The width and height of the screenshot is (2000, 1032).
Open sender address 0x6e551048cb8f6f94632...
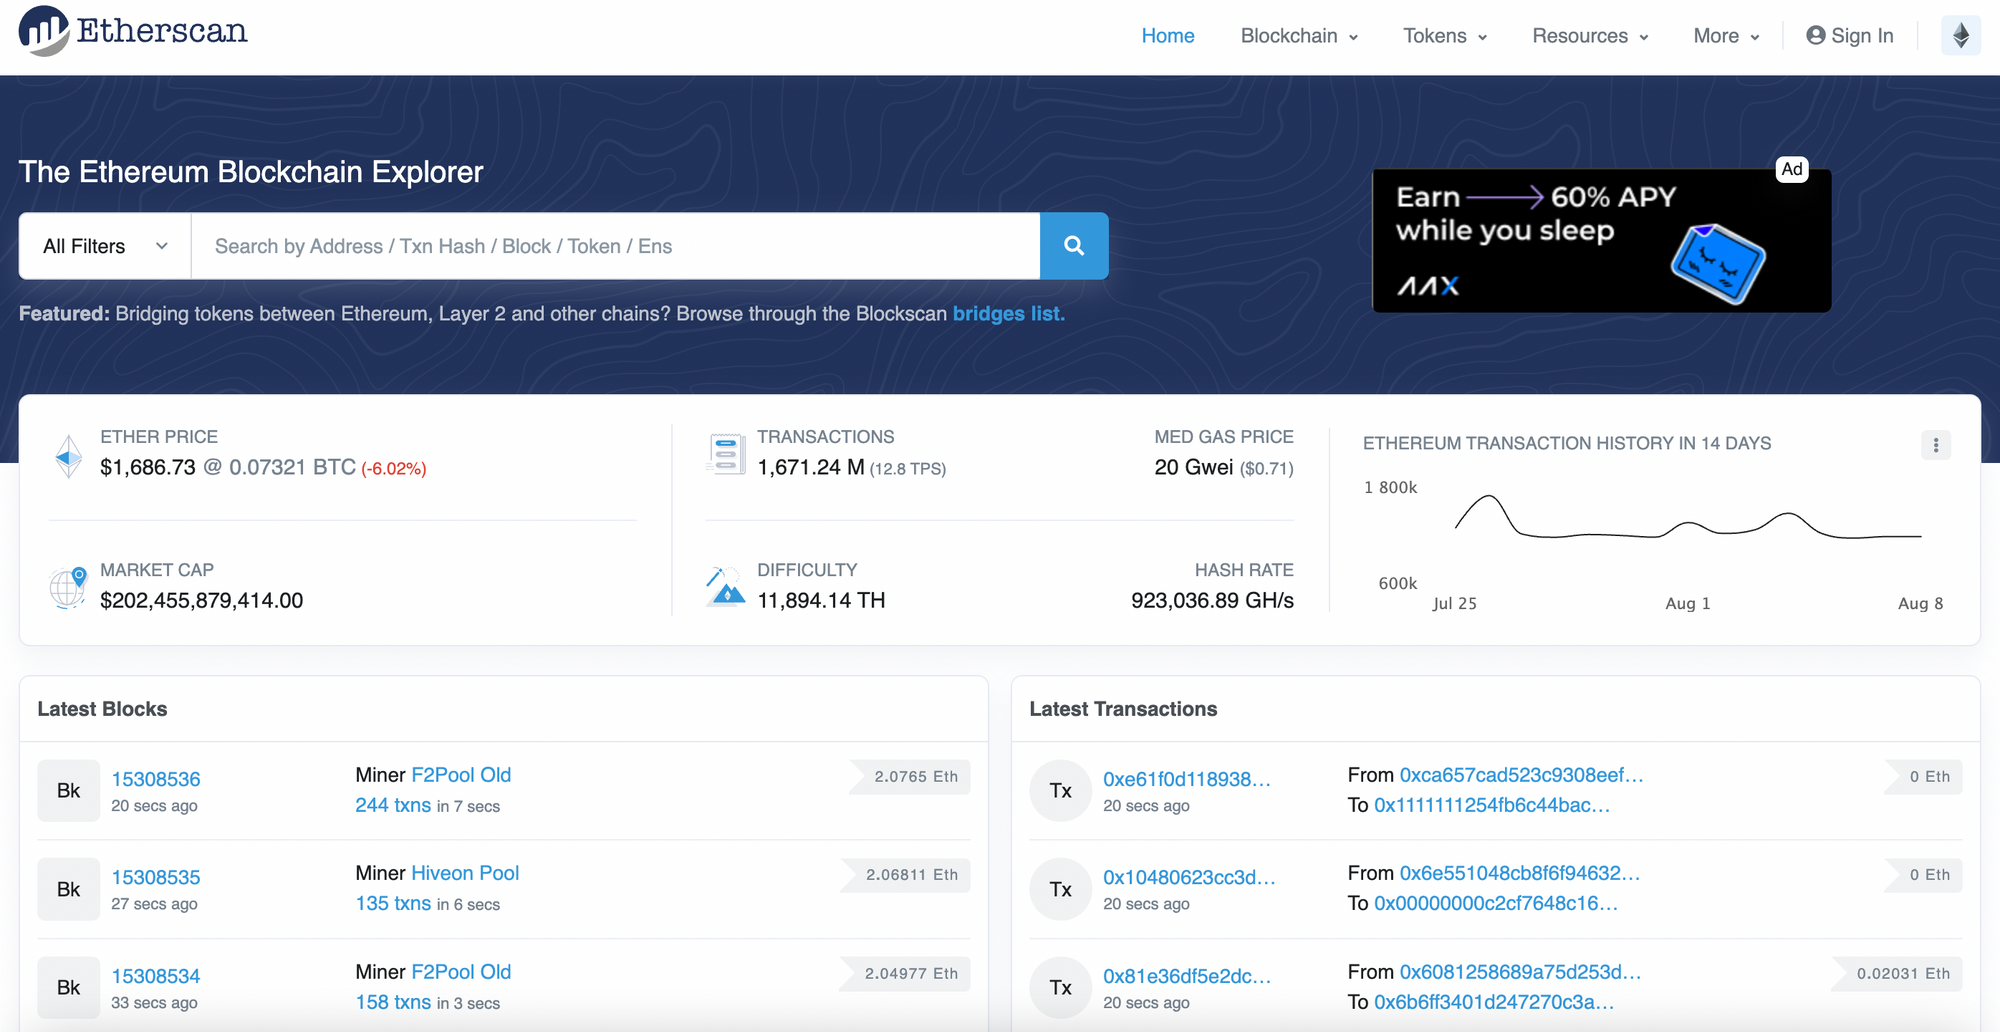(x=1520, y=873)
